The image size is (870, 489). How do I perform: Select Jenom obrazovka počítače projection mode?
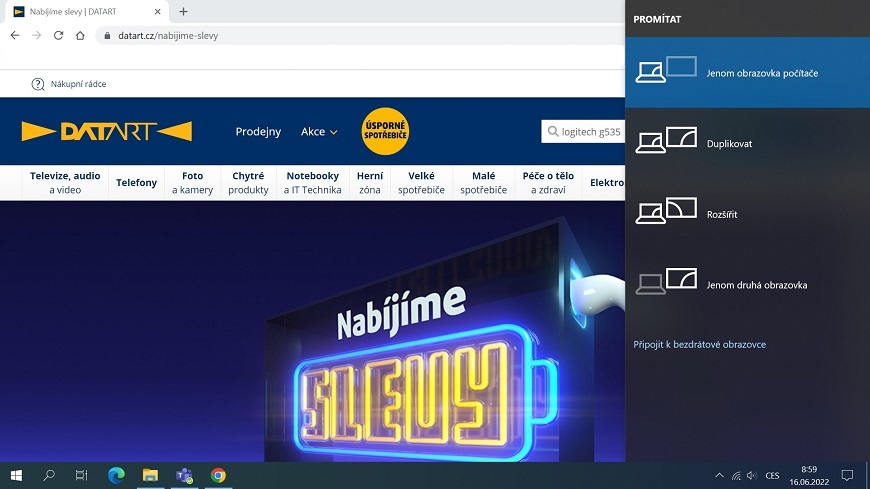click(x=747, y=73)
